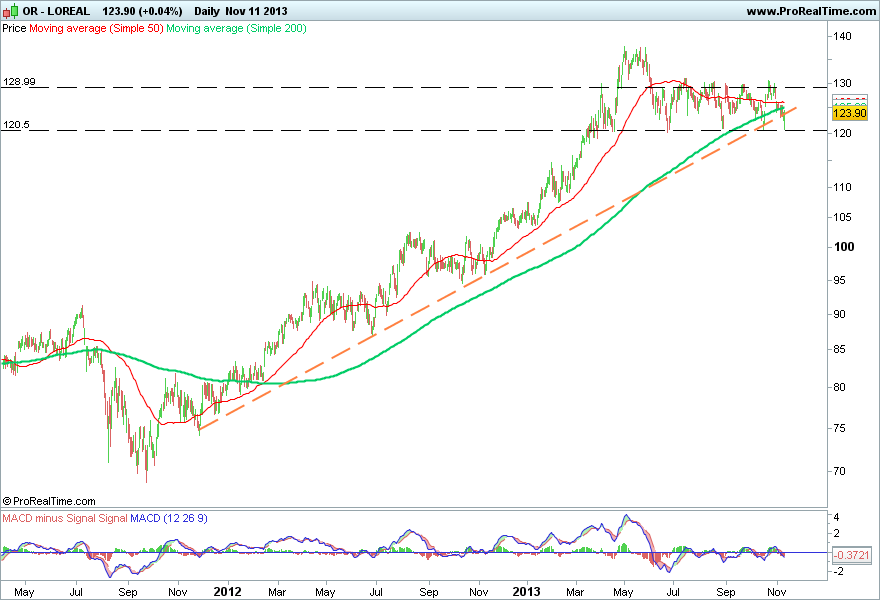The height and width of the screenshot is (600, 880).
Task: Select the MACD minus Signal legend label
Action: (x=48, y=518)
